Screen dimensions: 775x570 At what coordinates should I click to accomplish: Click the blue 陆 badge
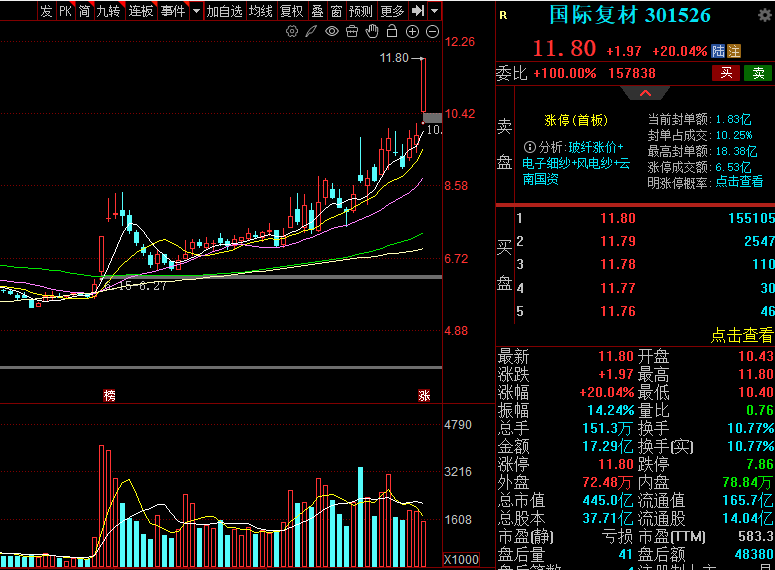point(718,51)
